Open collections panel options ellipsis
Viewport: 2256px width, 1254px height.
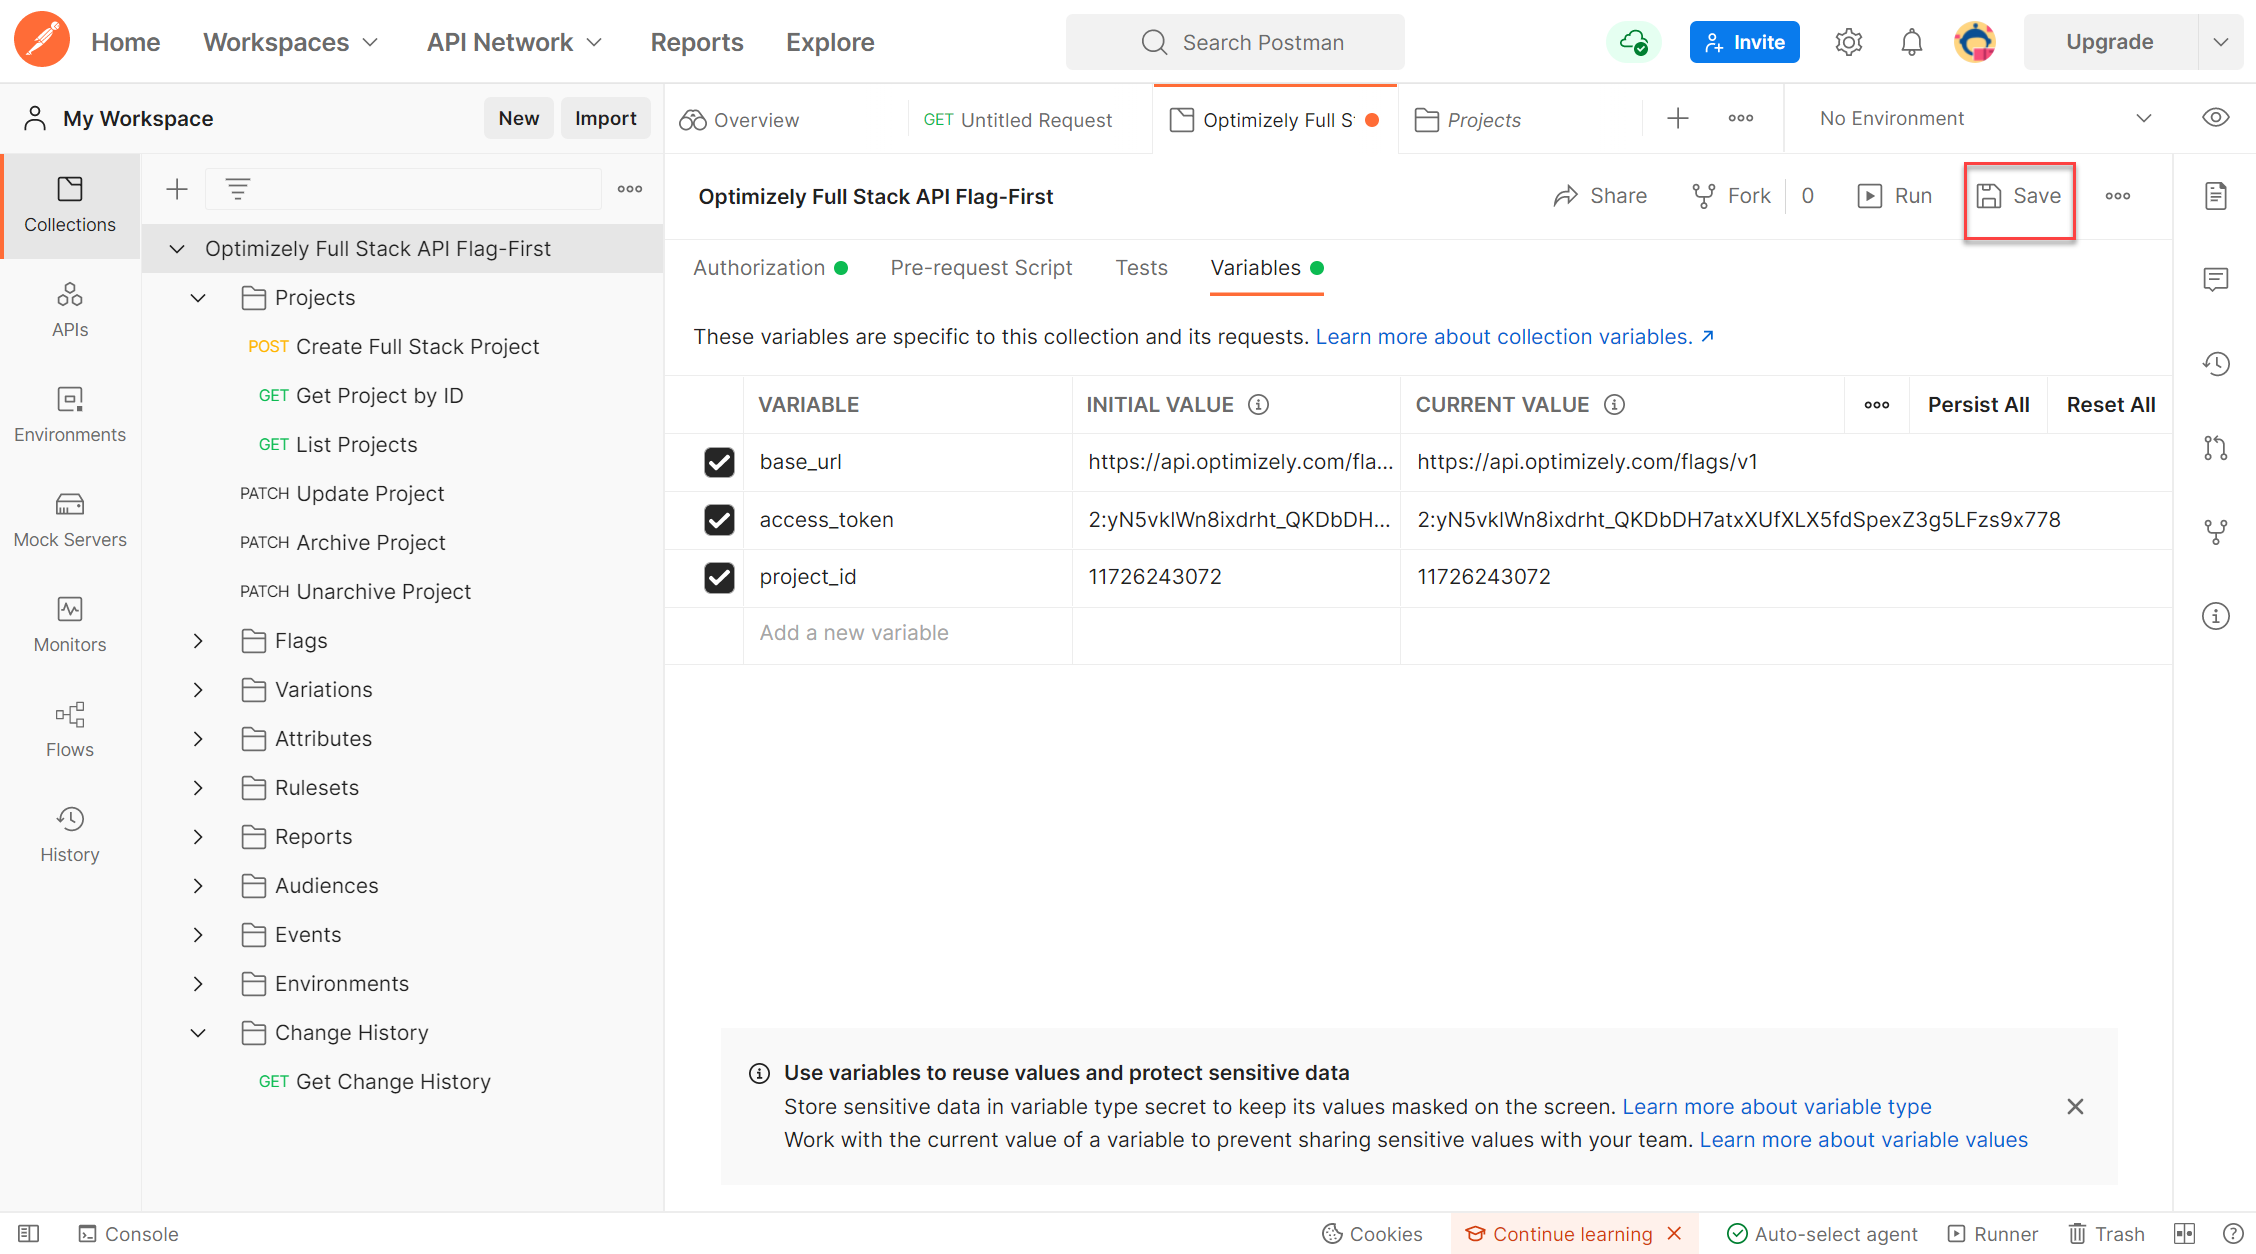pyautogui.click(x=630, y=189)
